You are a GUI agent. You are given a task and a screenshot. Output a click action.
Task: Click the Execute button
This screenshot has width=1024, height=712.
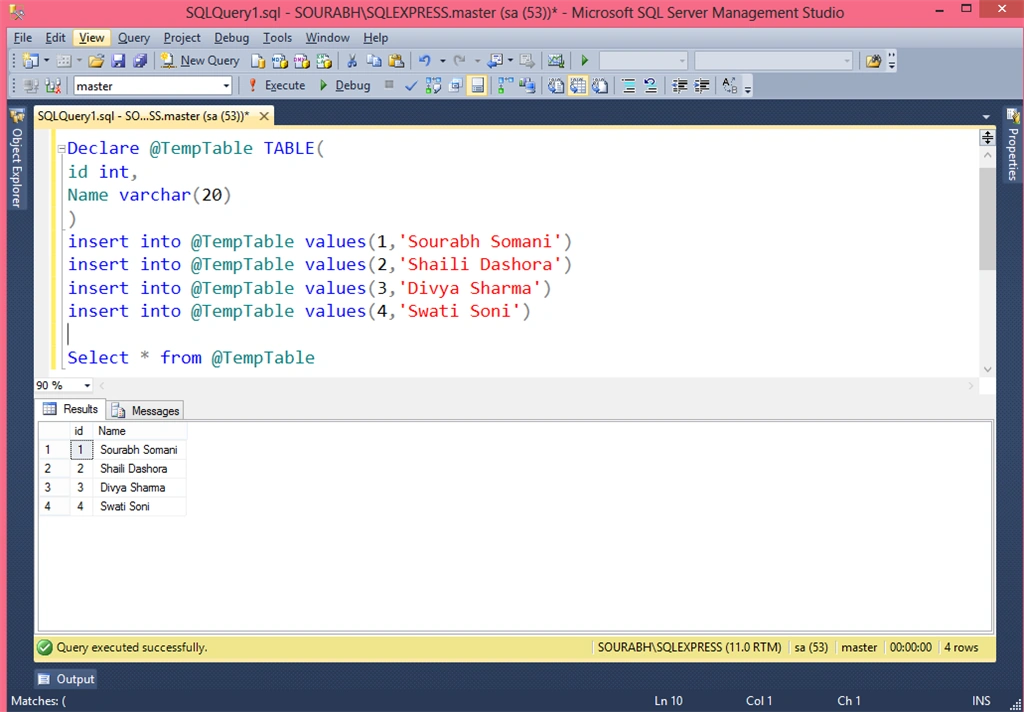point(277,86)
